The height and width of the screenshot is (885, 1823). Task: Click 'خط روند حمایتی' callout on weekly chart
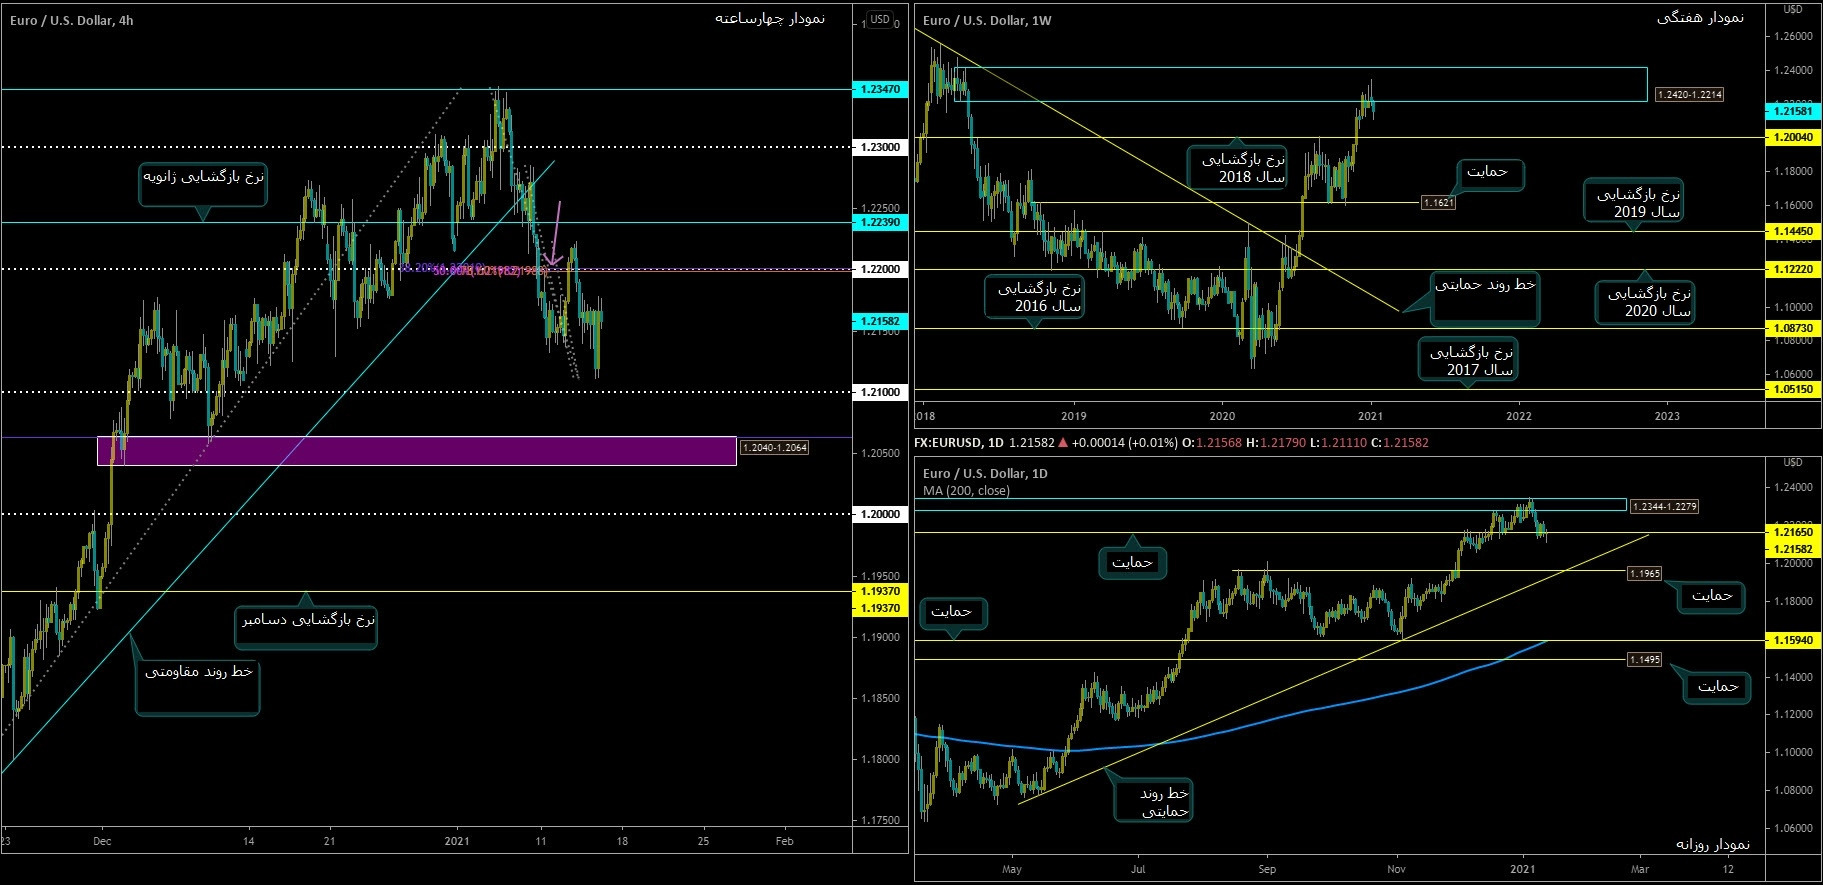click(x=1485, y=297)
